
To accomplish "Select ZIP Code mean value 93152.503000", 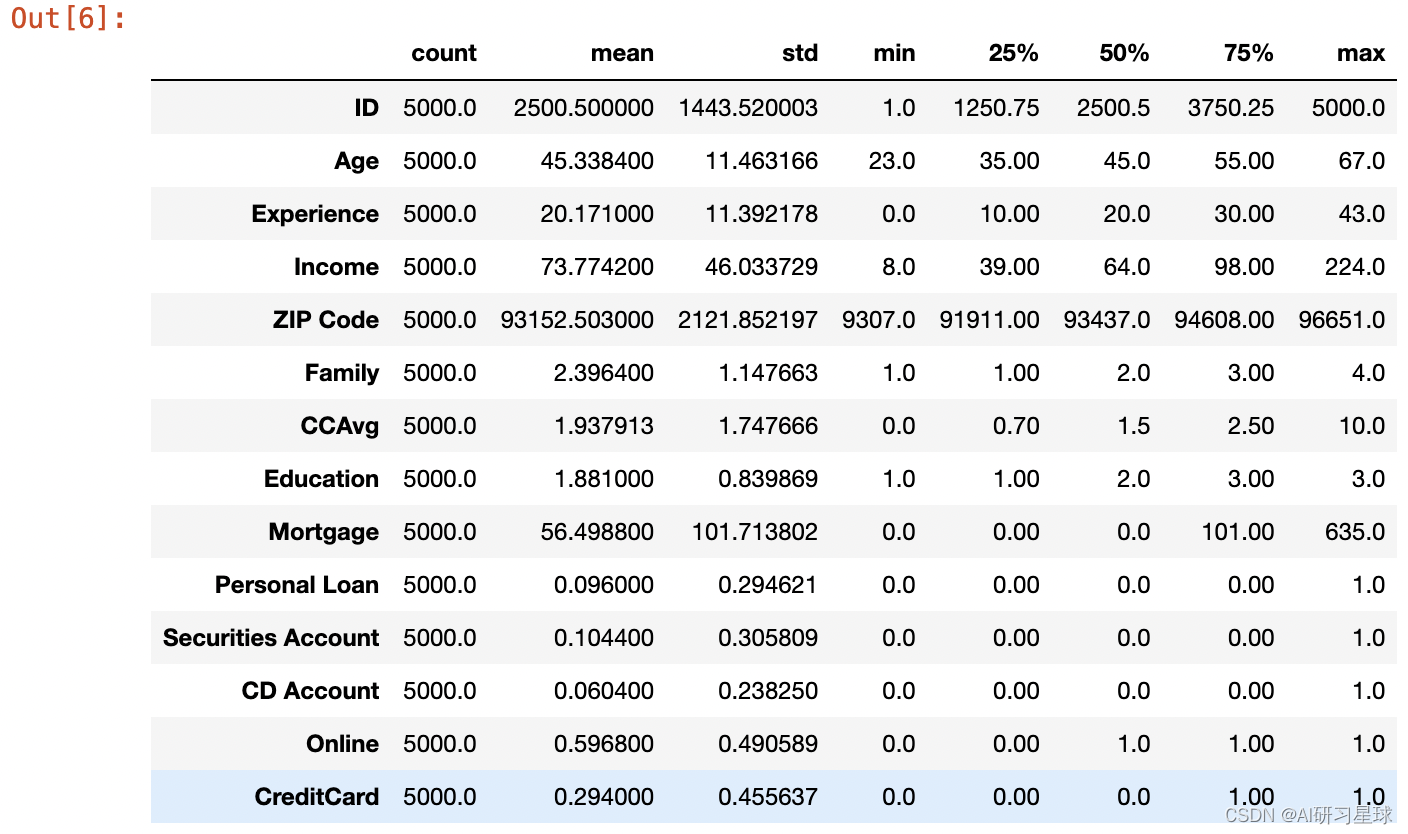I will pyautogui.click(x=577, y=320).
